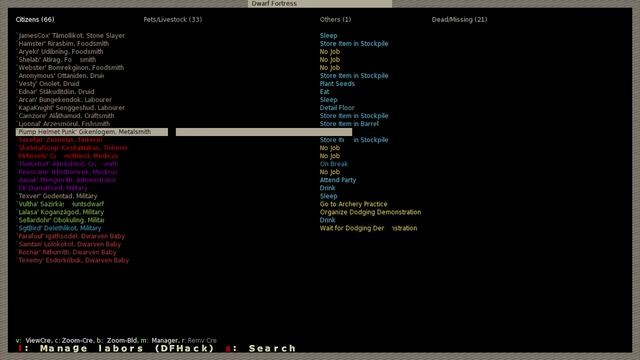Select 'Webster' Bomrekginon, Foodsmith row

tap(70, 68)
